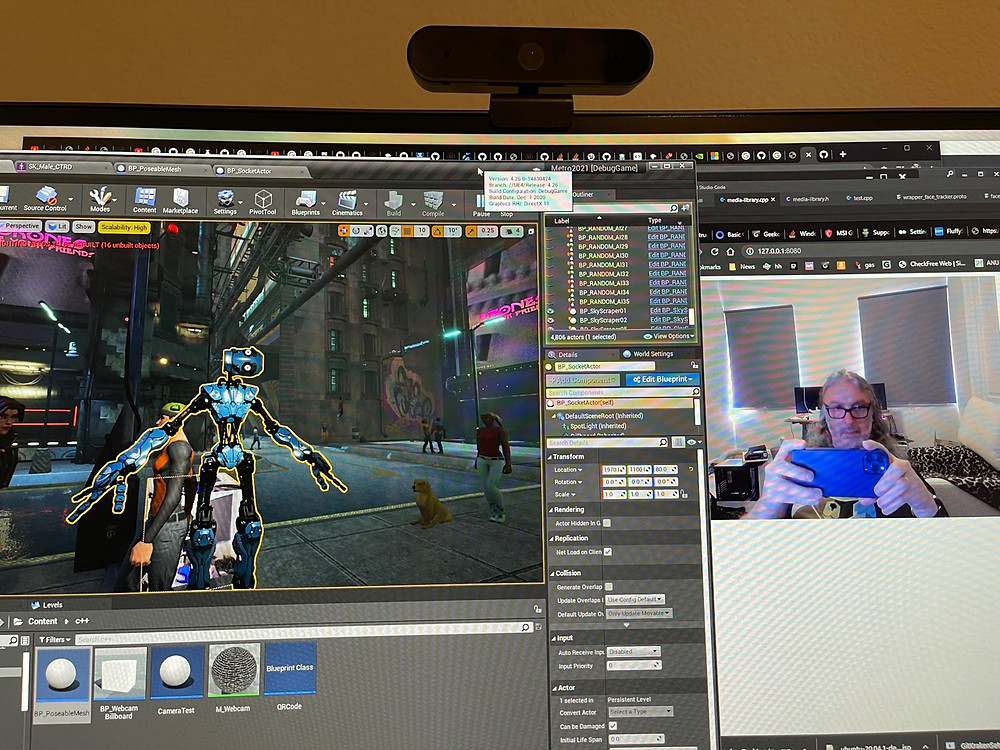Viewport: 1000px width, 750px height.
Task: Open the Blueprints toolbar button
Action: [305, 203]
